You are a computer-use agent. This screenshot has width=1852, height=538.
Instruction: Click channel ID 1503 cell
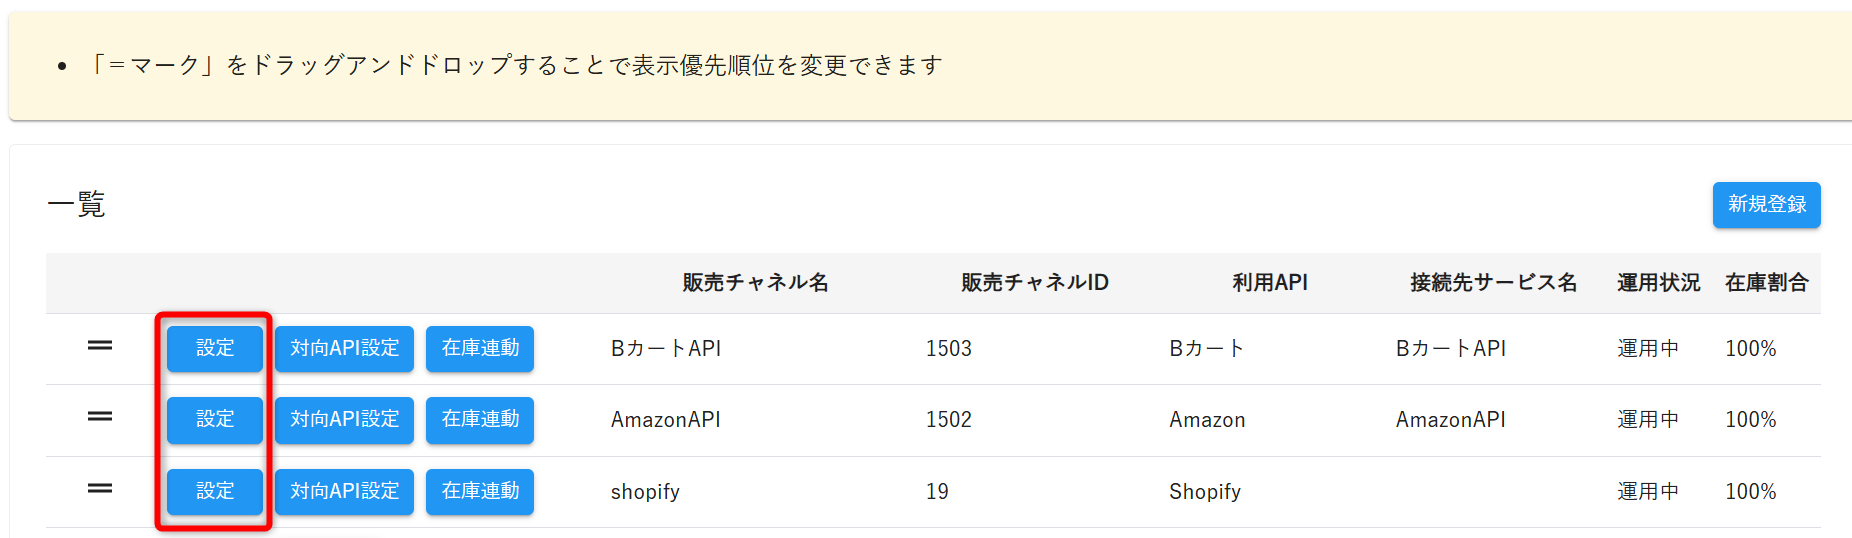949,349
